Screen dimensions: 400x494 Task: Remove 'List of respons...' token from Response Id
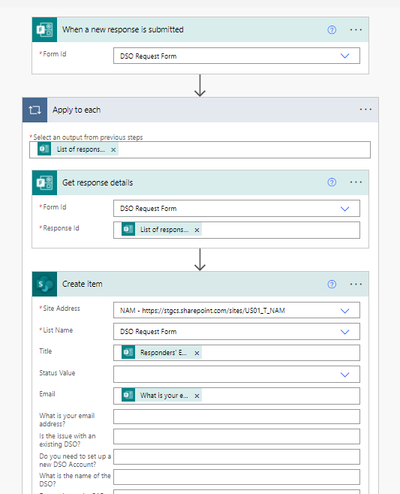[x=197, y=230]
